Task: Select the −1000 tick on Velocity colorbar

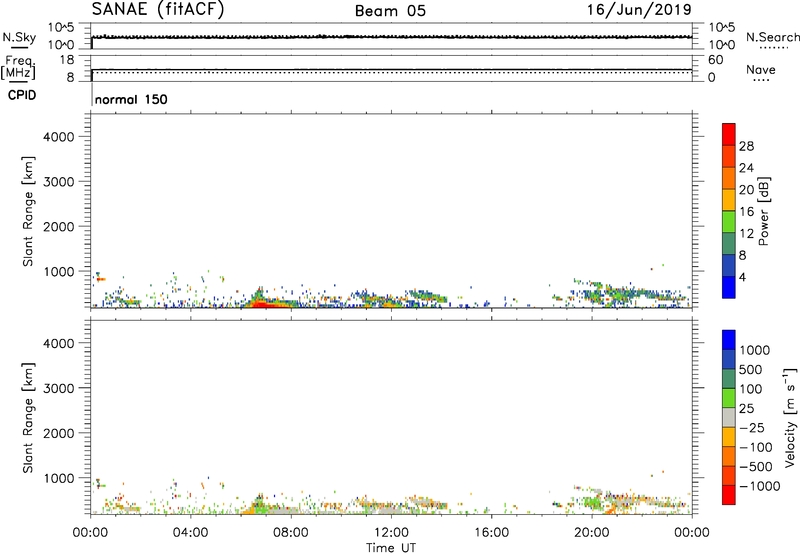Action: tap(760, 486)
